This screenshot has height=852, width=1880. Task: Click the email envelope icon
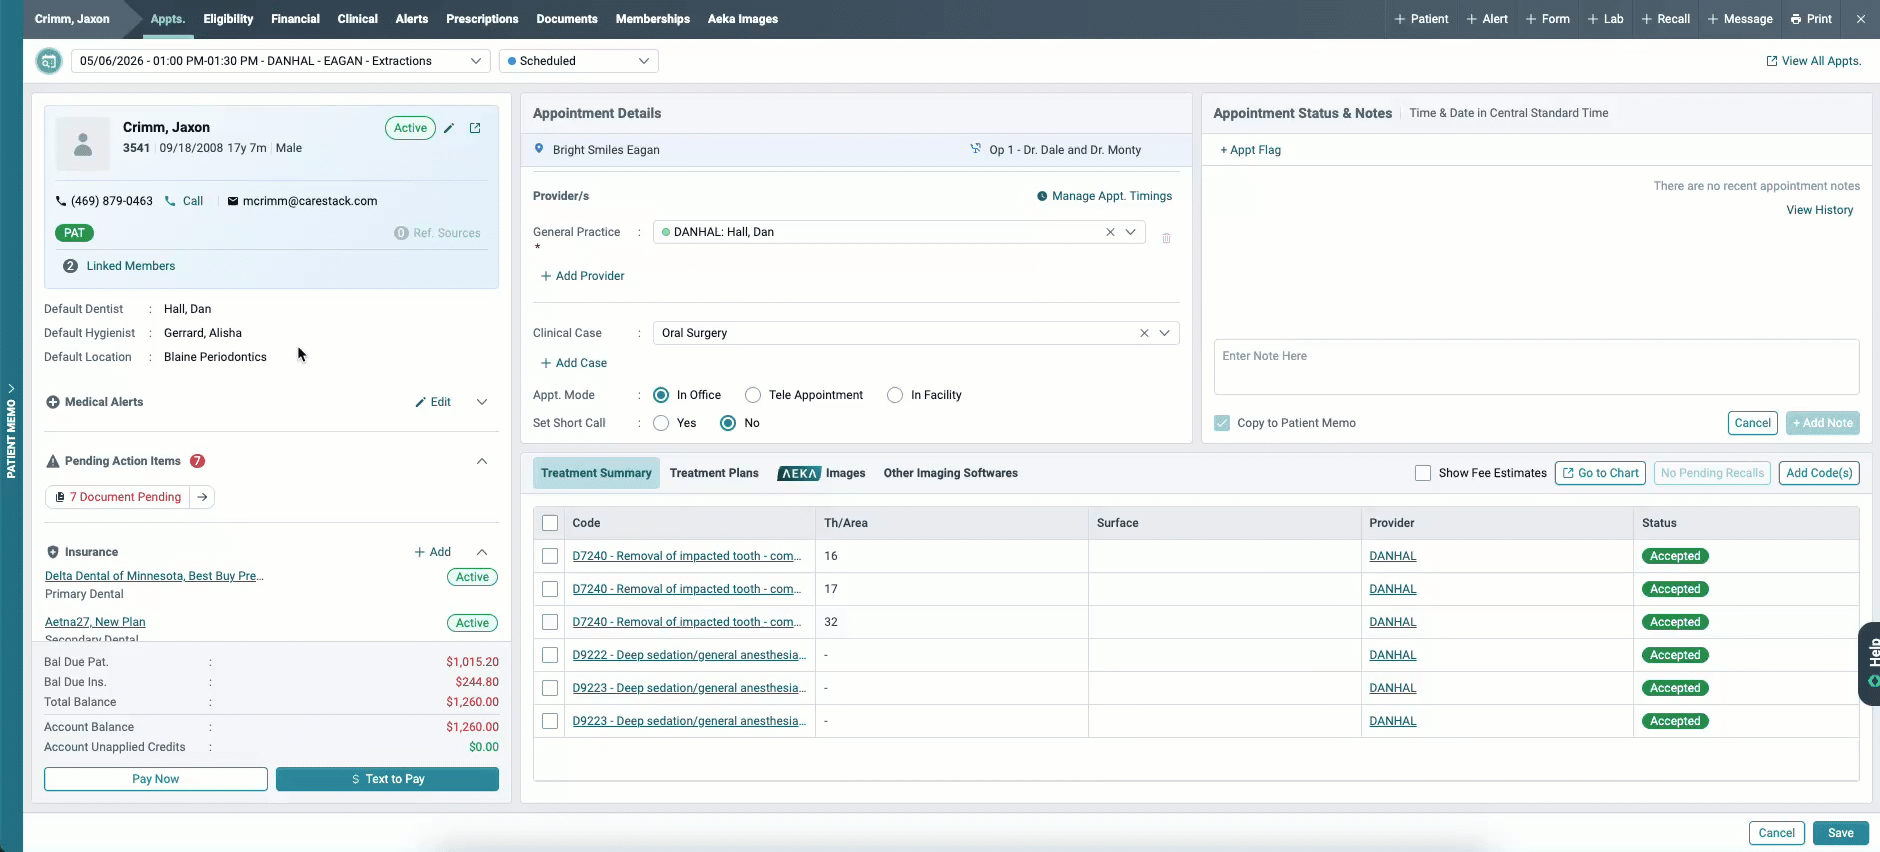233,201
